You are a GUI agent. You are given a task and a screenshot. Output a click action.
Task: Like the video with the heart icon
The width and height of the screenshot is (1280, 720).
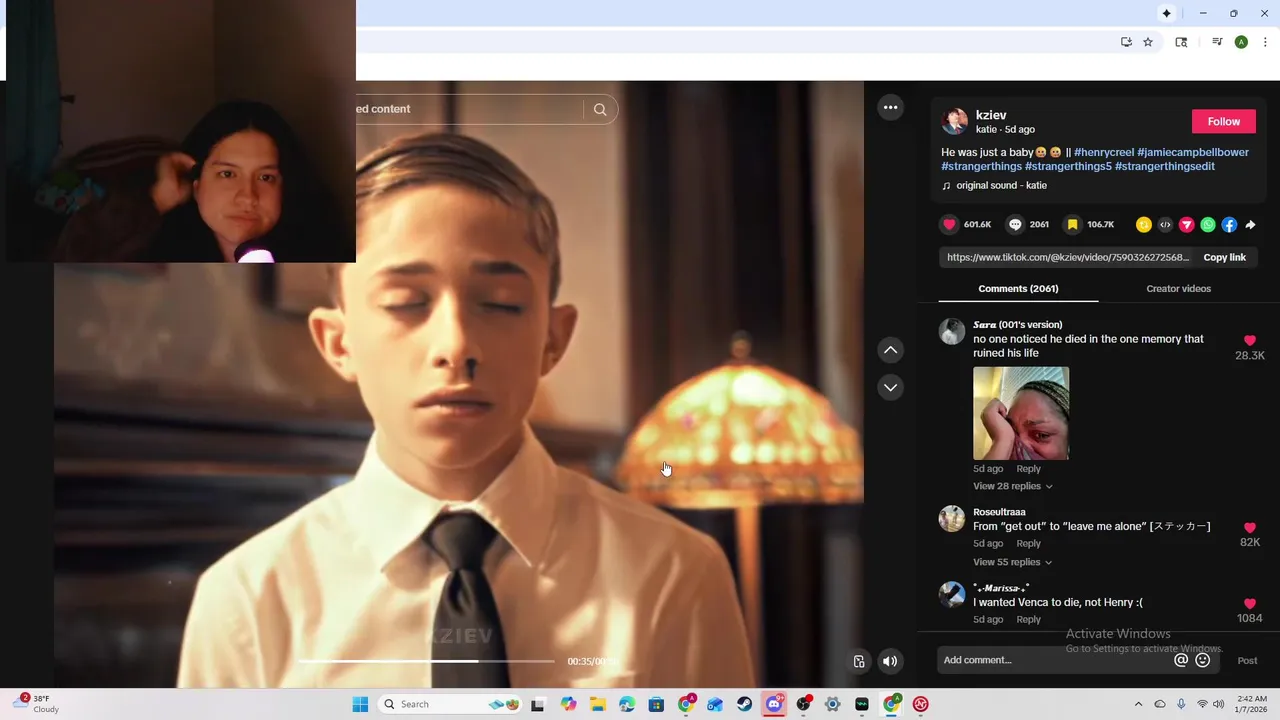pyautogui.click(x=950, y=225)
